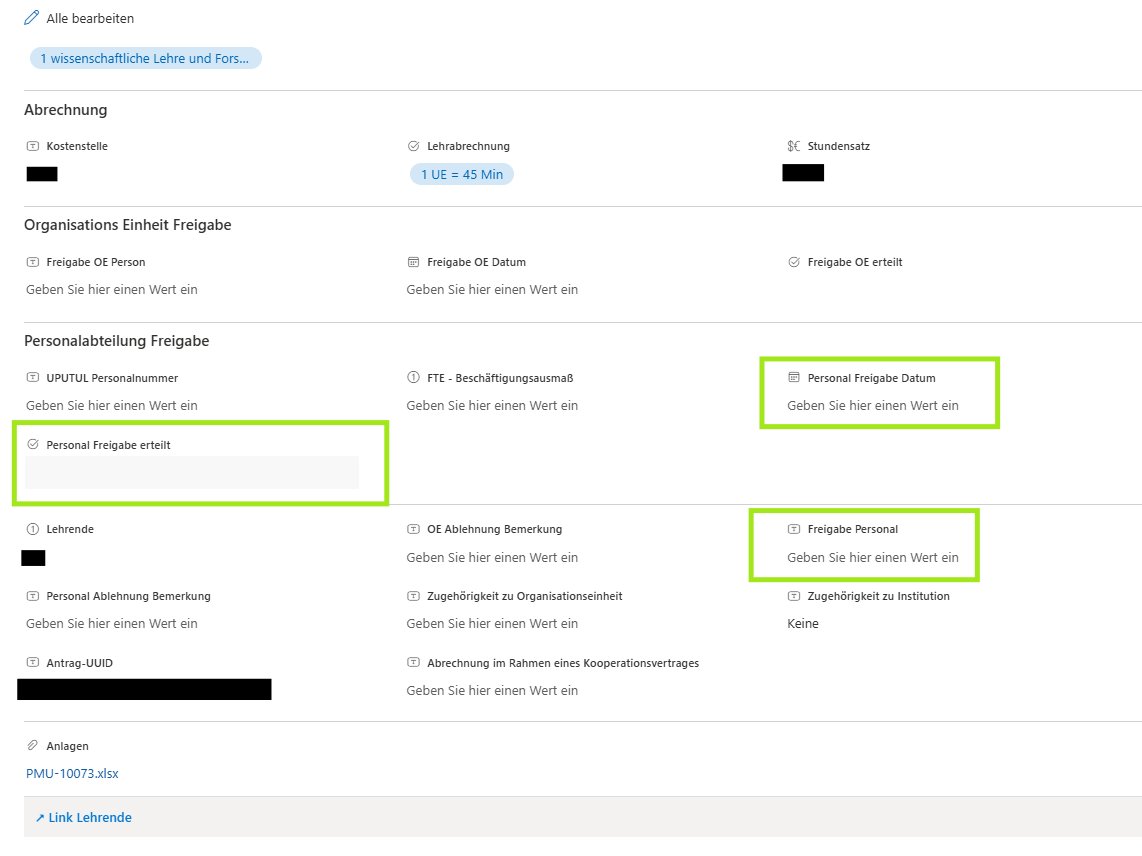Select the '1 UE = 45 Min' pill
Screen dimensions: 1142x856
pyautogui.click(x=462, y=174)
